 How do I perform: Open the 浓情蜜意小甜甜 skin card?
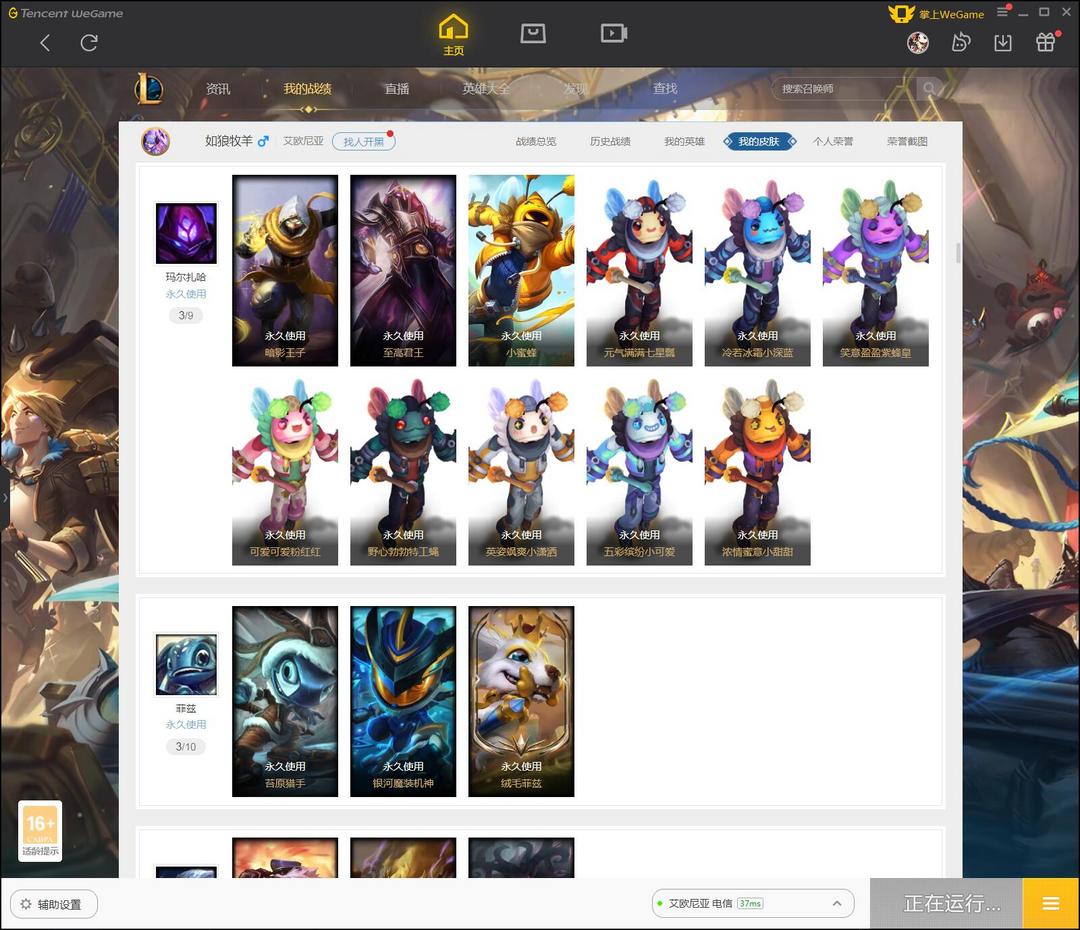[758, 470]
